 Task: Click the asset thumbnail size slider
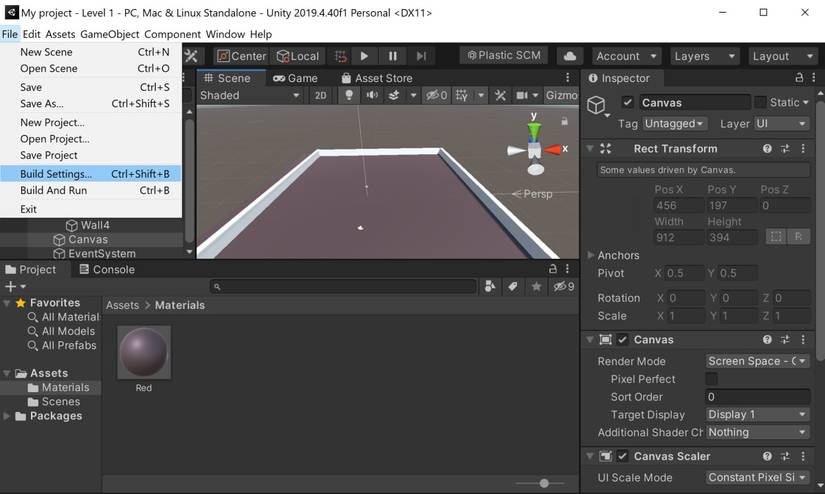[x=544, y=483]
